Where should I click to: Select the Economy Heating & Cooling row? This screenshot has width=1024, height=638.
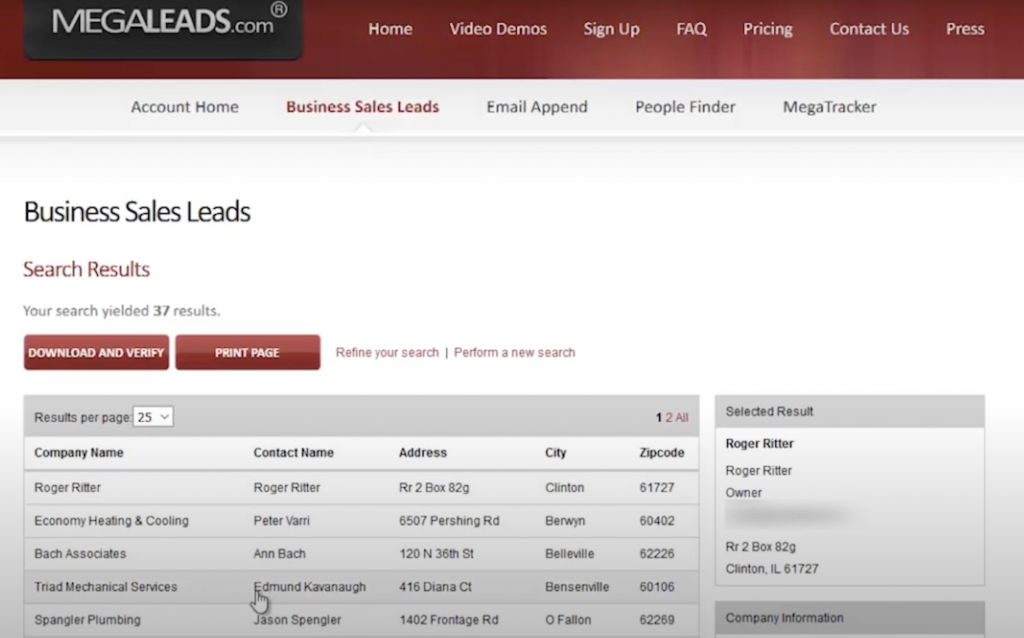(x=361, y=520)
